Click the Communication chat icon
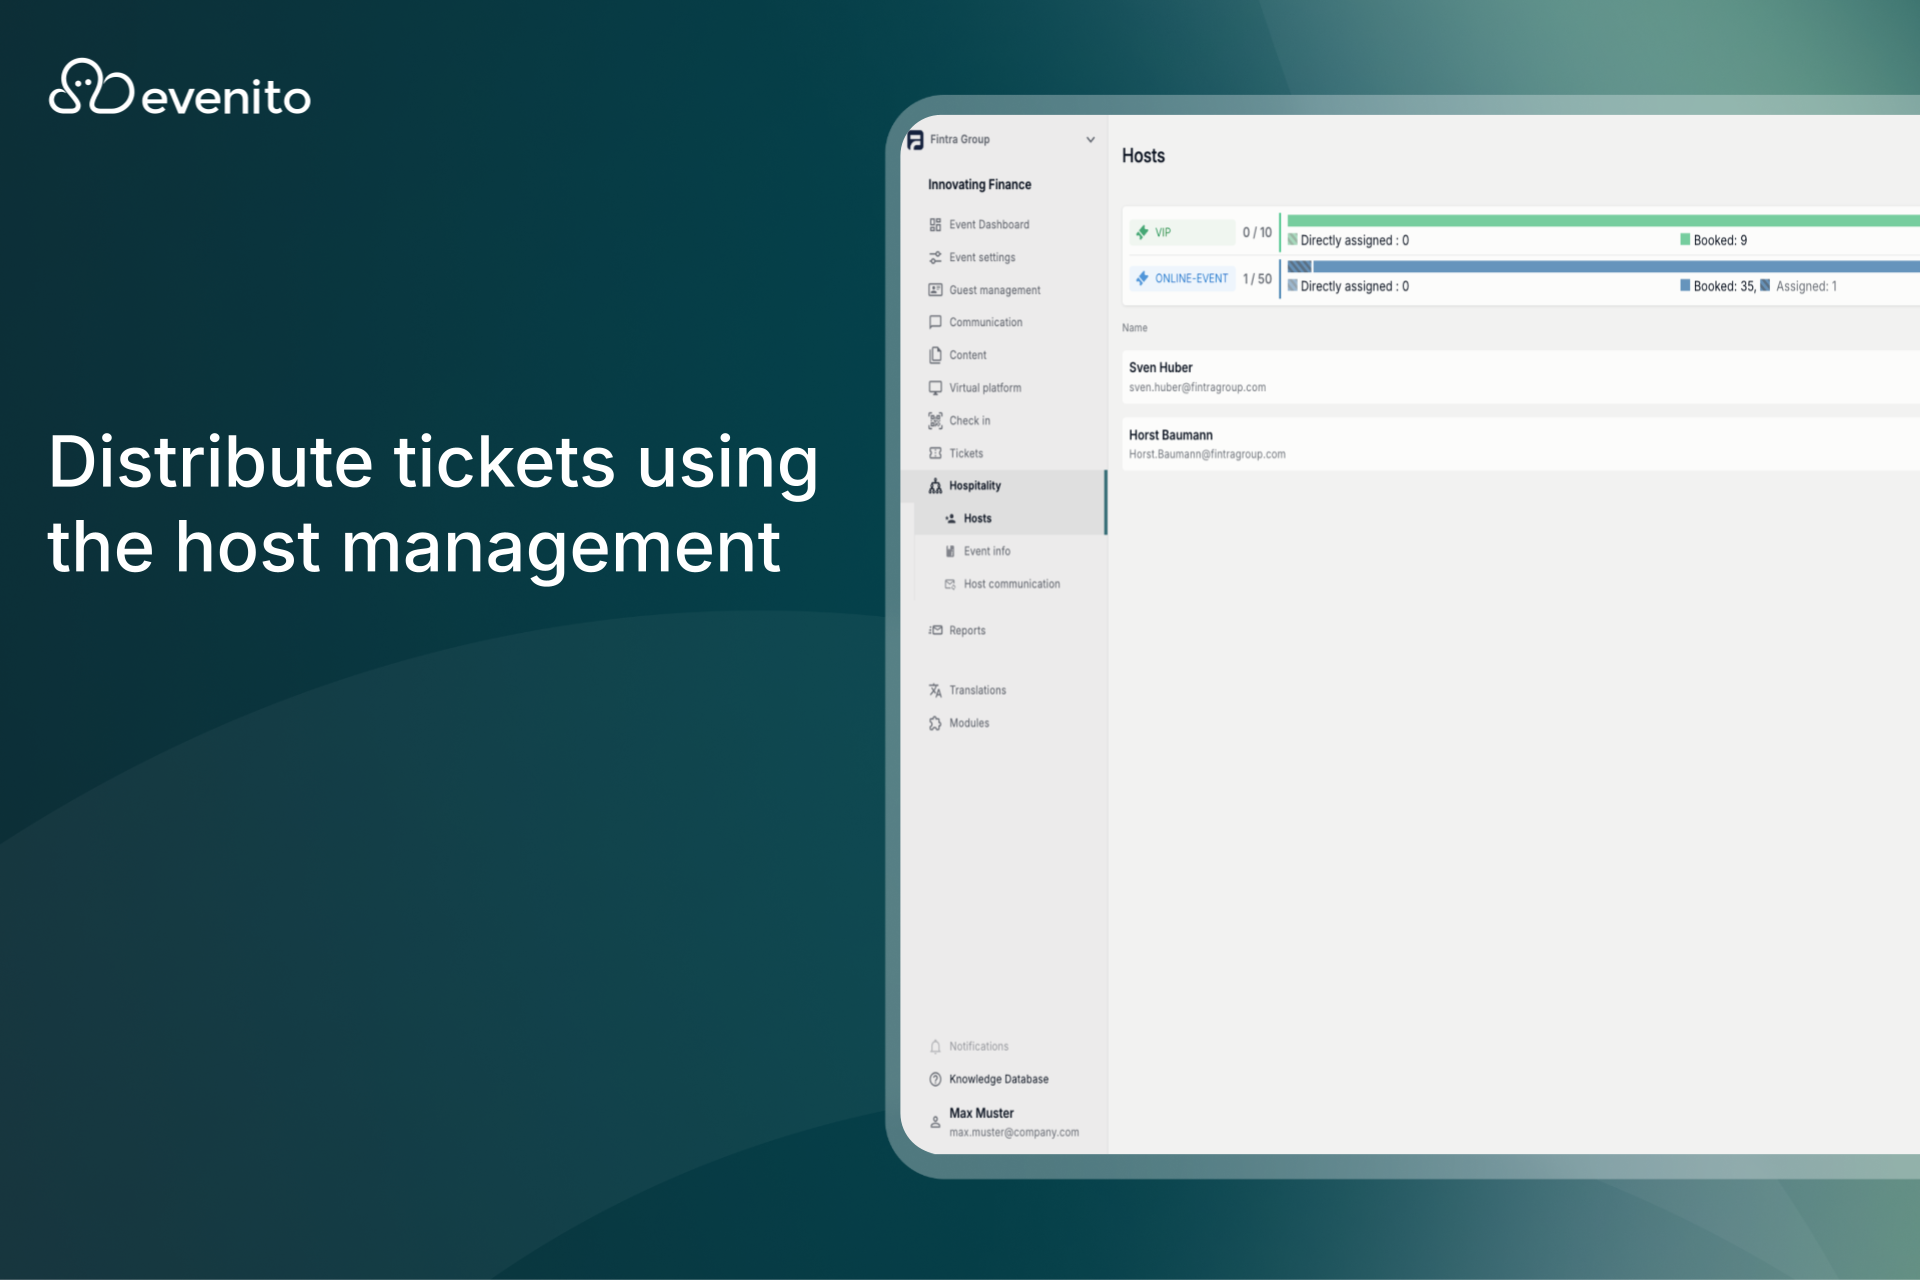Viewport: 1920px width, 1280px height. (935, 322)
